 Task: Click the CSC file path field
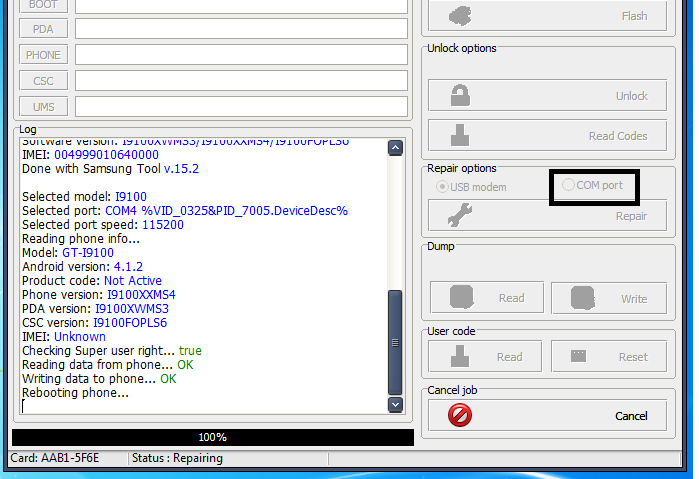241,81
